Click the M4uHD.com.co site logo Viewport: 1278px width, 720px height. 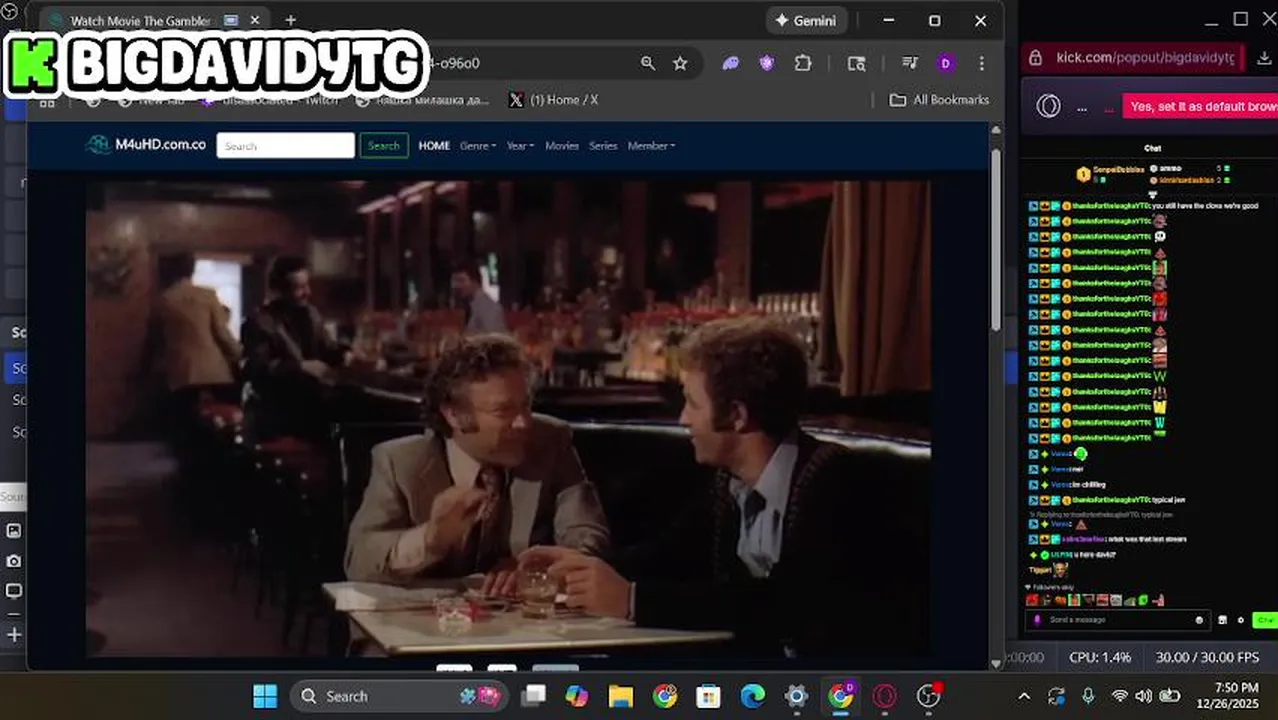(146, 145)
